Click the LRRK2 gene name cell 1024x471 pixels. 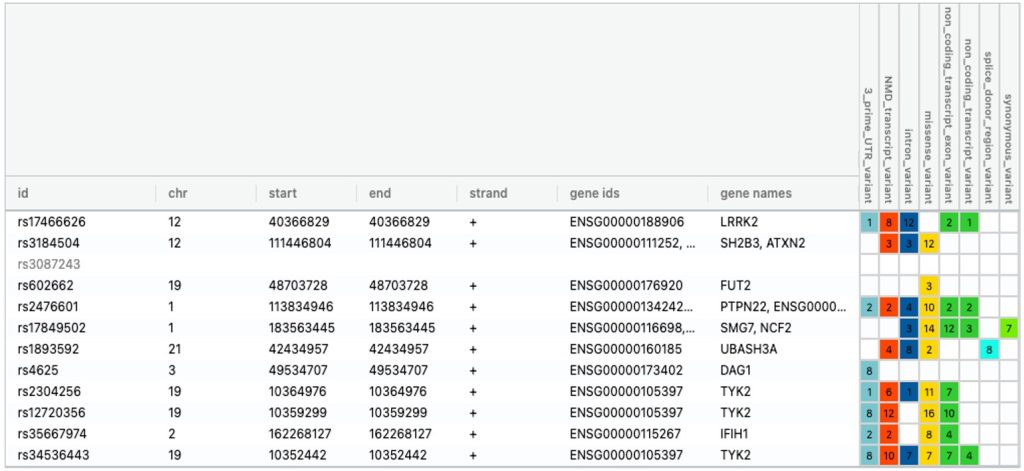(739, 221)
